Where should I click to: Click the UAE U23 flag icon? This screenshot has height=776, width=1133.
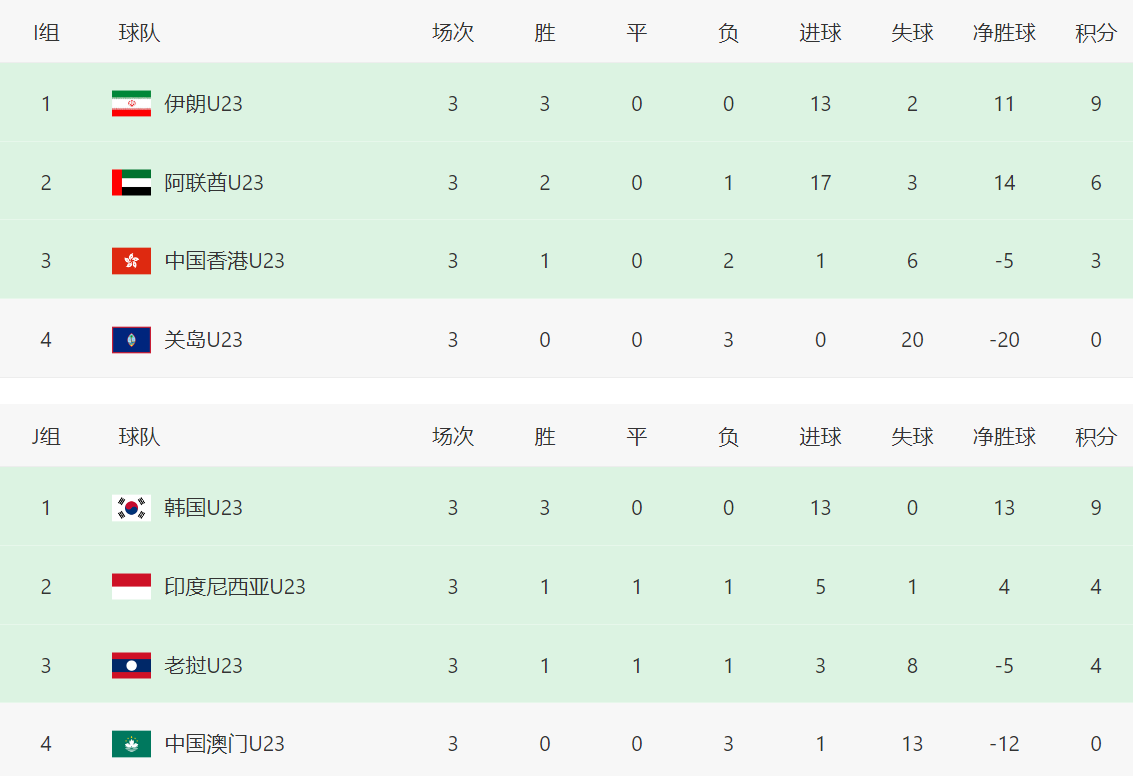131,183
